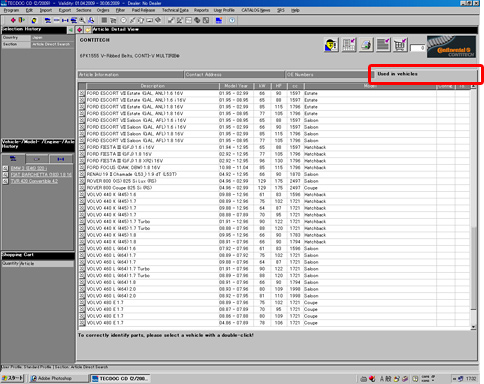Click the vehicle list vertical scrollbar thumb
This screenshot has width=484, height=384.
coord(473,268)
